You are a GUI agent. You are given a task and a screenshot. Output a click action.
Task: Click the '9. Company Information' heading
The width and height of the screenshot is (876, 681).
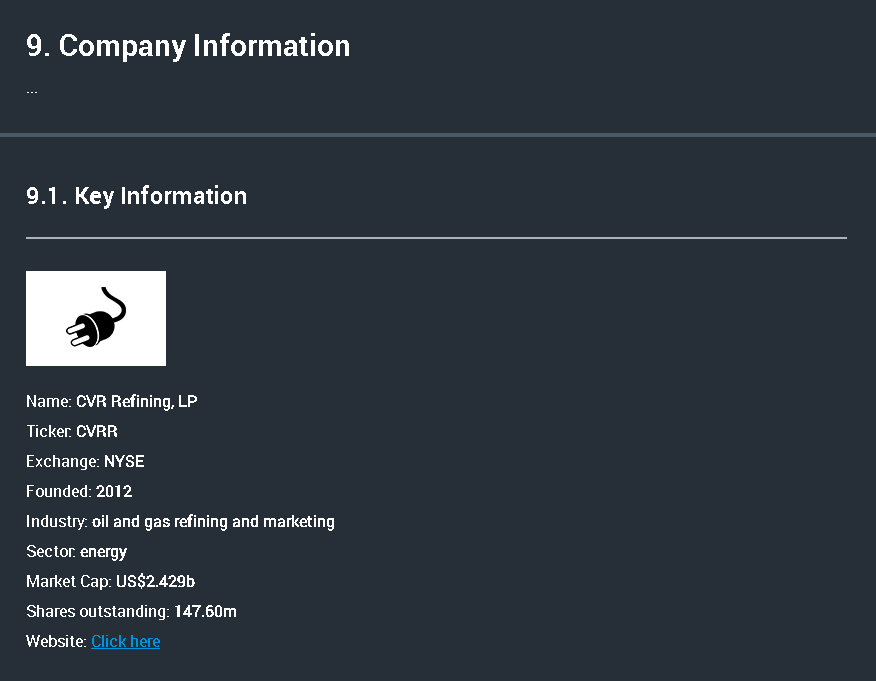pos(188,46)
